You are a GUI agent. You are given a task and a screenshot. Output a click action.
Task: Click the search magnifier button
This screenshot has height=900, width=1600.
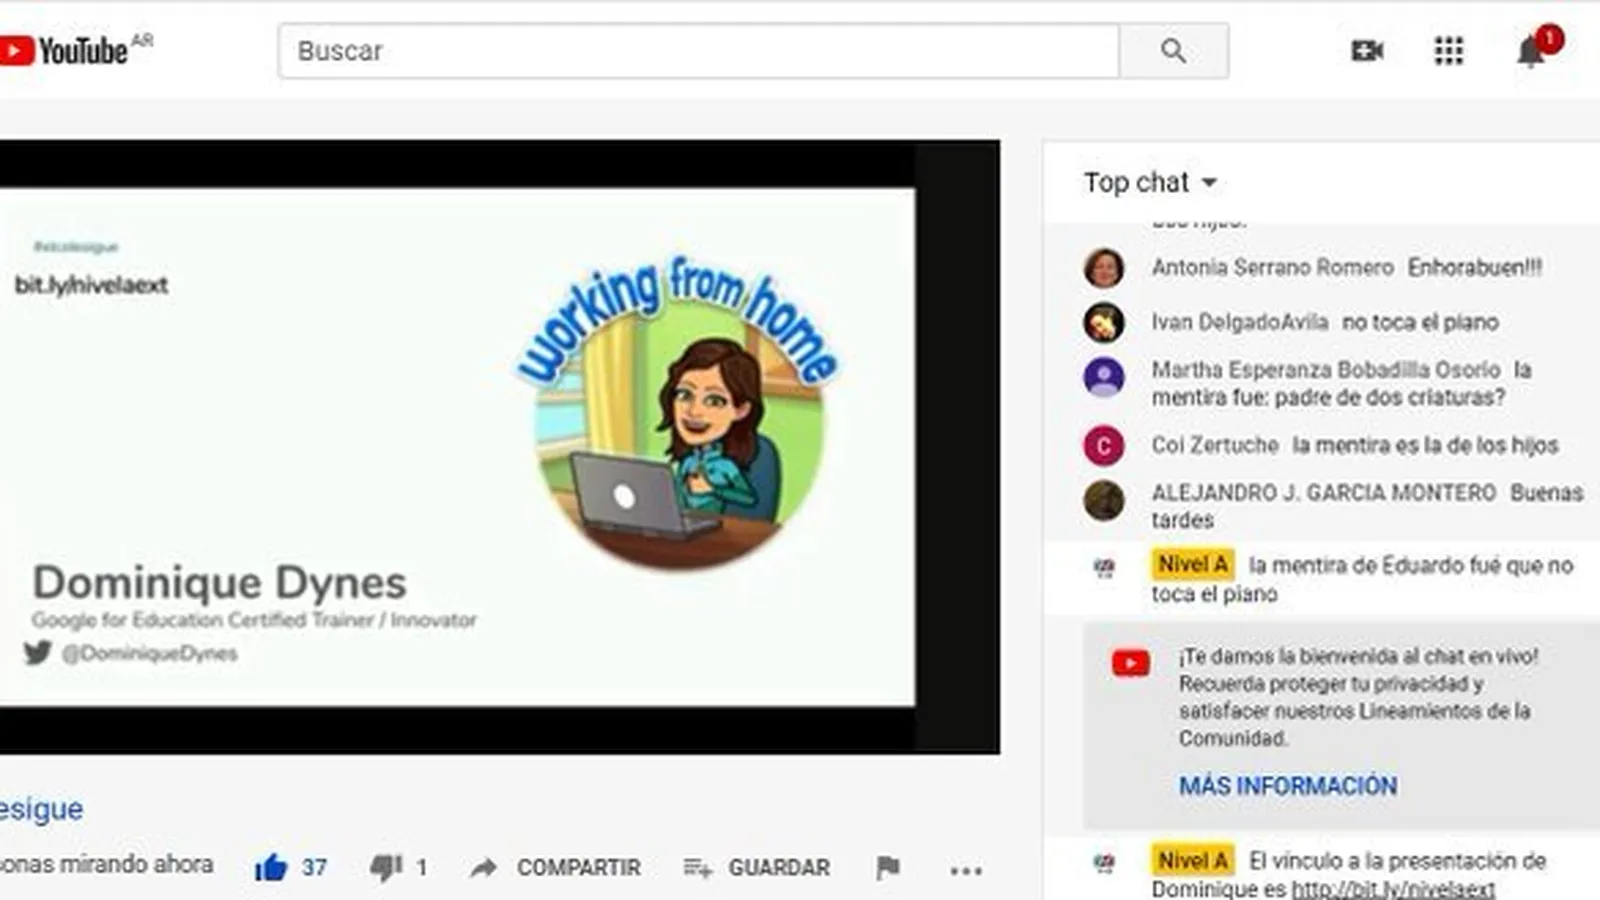coord(1173,51)
